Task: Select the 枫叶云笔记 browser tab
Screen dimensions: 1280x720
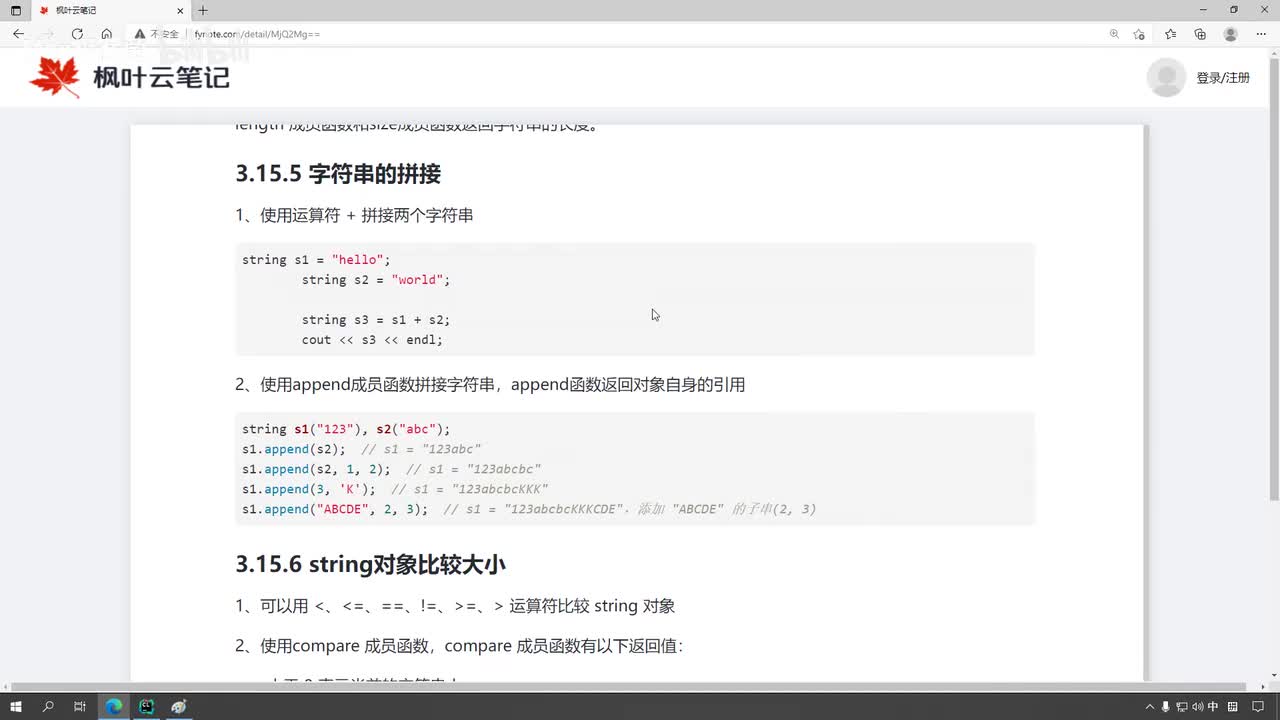Action: 111,10
